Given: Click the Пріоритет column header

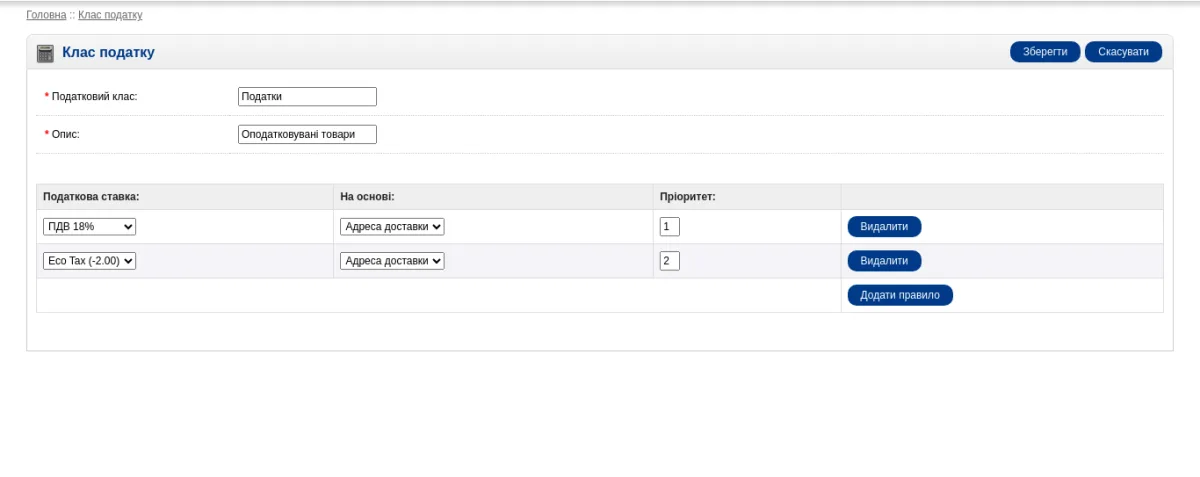Looking at the screenshot, I should tap(688, 197).
